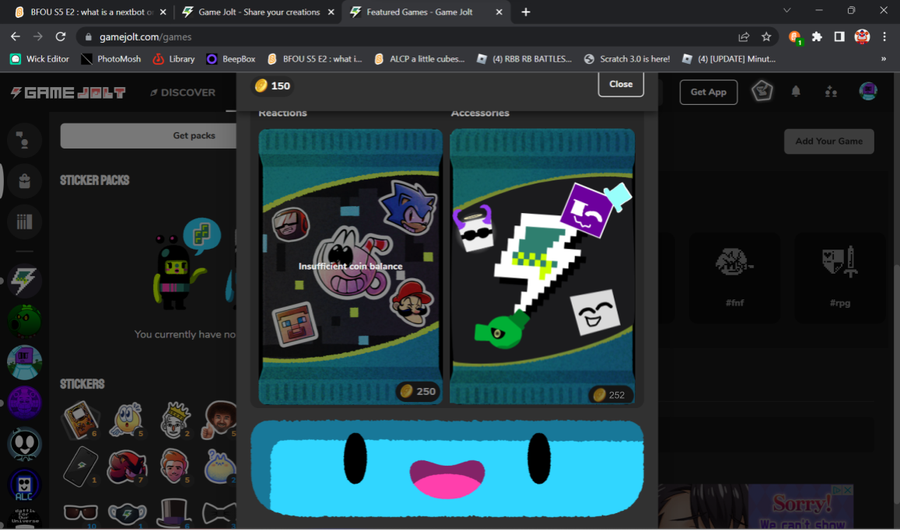Go back to the previous page
Screen dimensions: 900x531
click(x=15, y=37)
